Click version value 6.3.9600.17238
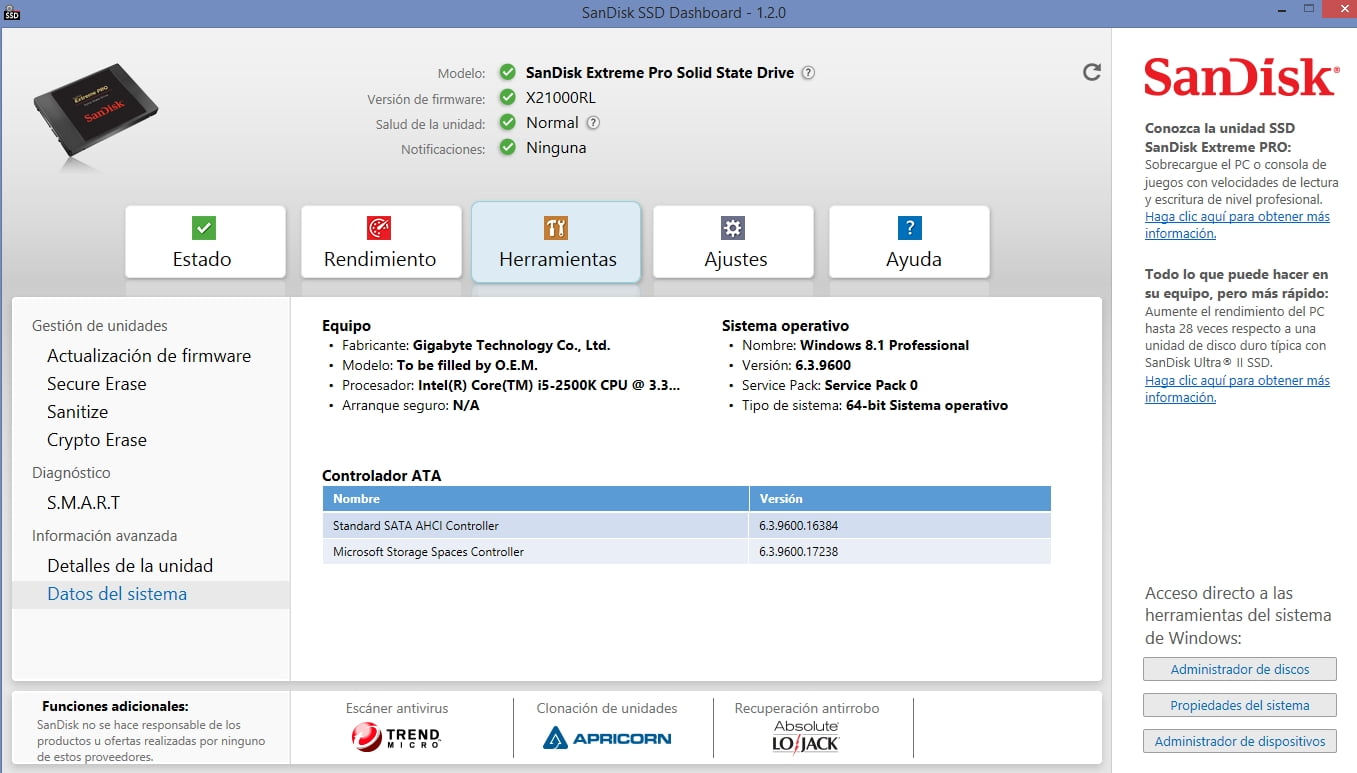This screenshot has width=1357, height=773. [x=799, y=551]
